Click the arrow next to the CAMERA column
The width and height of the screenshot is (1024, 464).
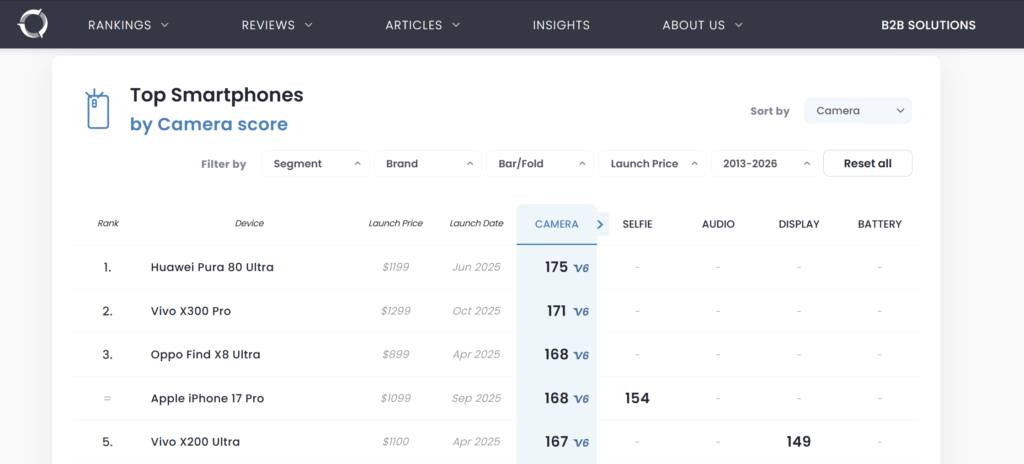coord(600,224)
